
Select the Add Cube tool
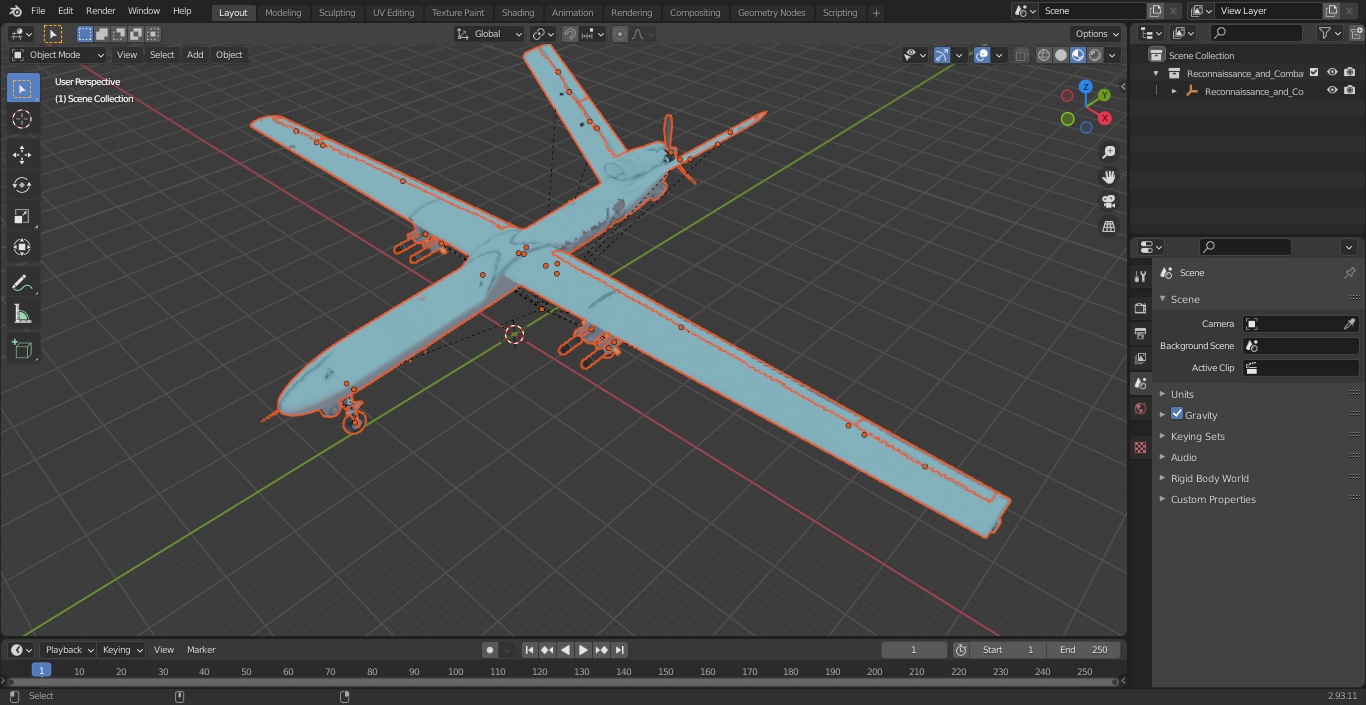(22, 350)
